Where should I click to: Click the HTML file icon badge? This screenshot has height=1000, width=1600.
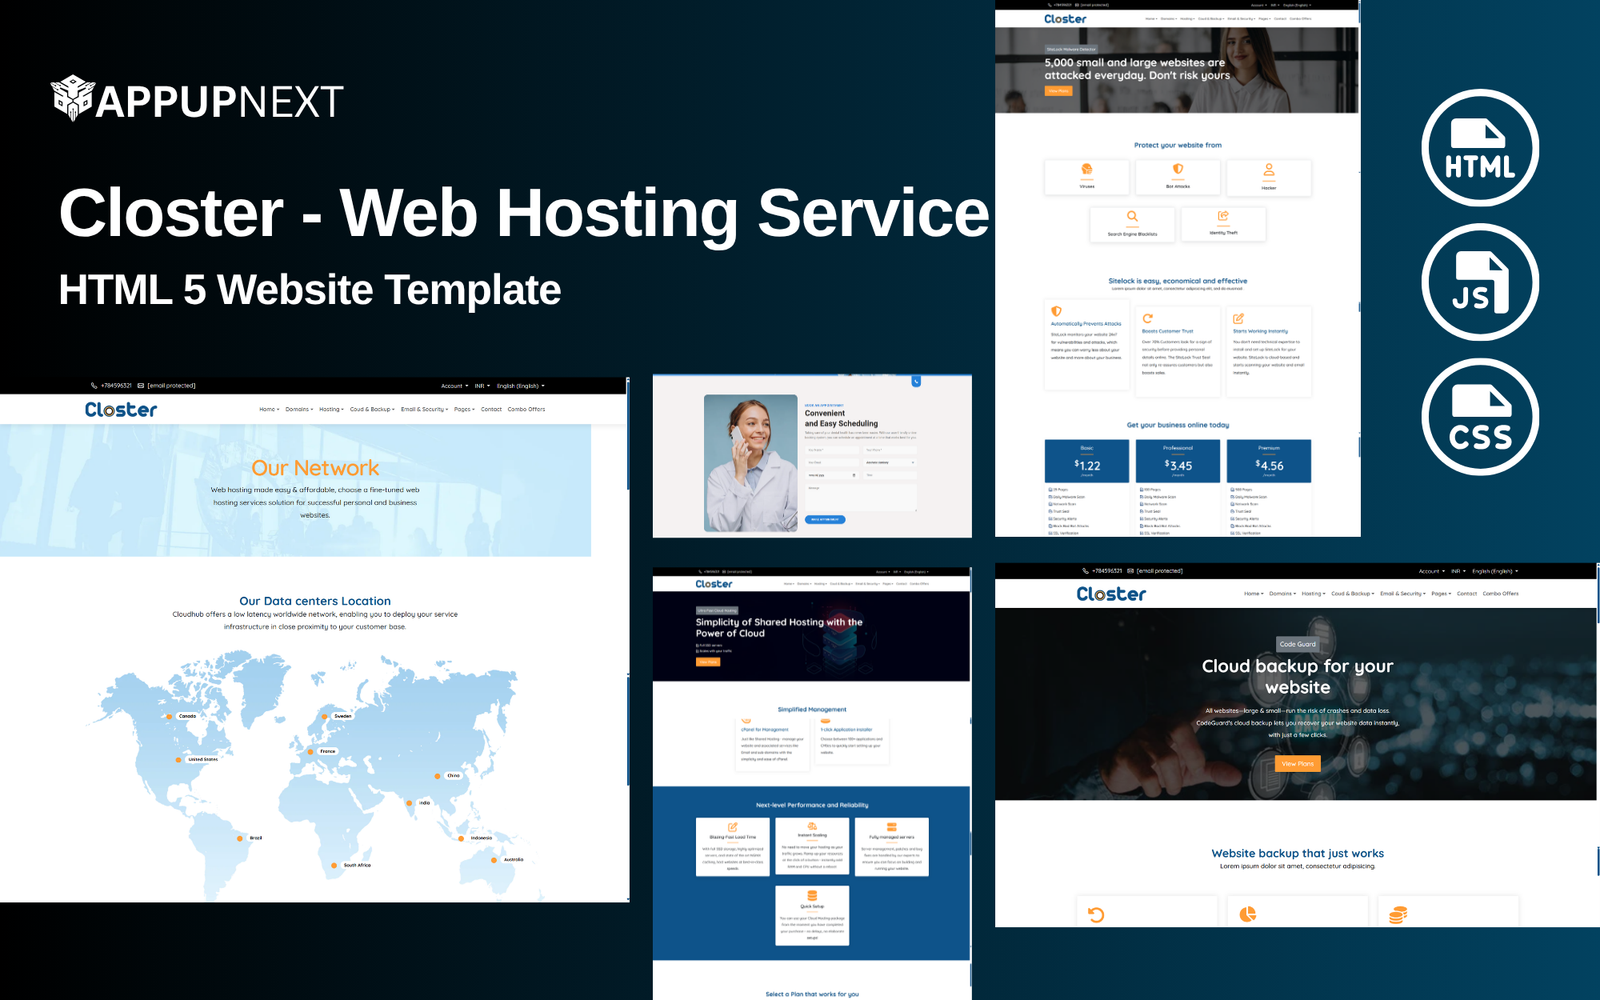(1479, 148)
